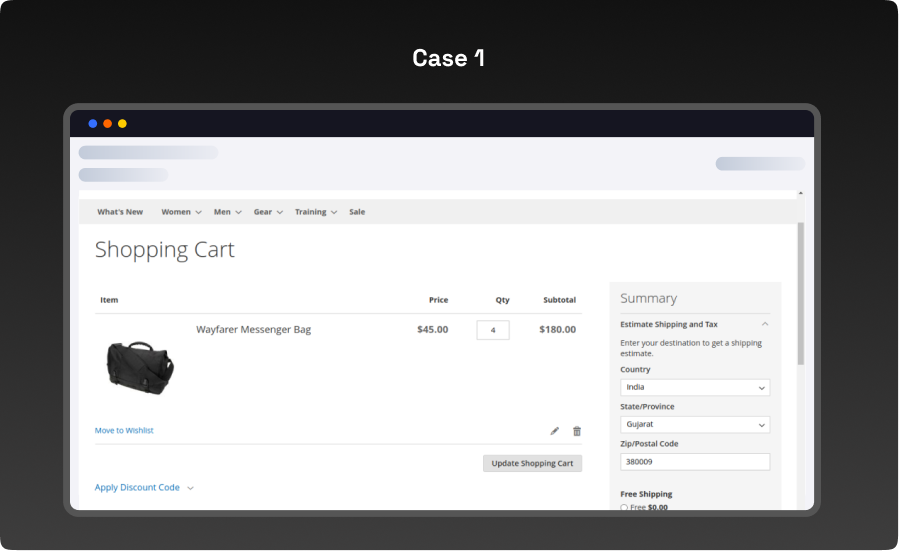Click the orange window dot

tap(108, 124)
